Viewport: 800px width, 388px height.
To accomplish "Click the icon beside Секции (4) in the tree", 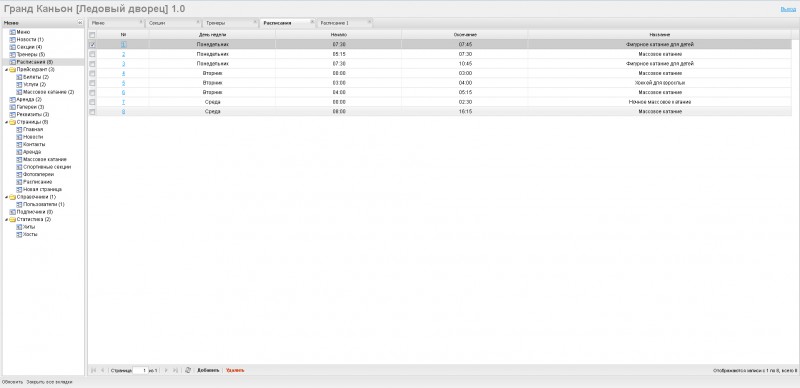I will click(13, 47).
